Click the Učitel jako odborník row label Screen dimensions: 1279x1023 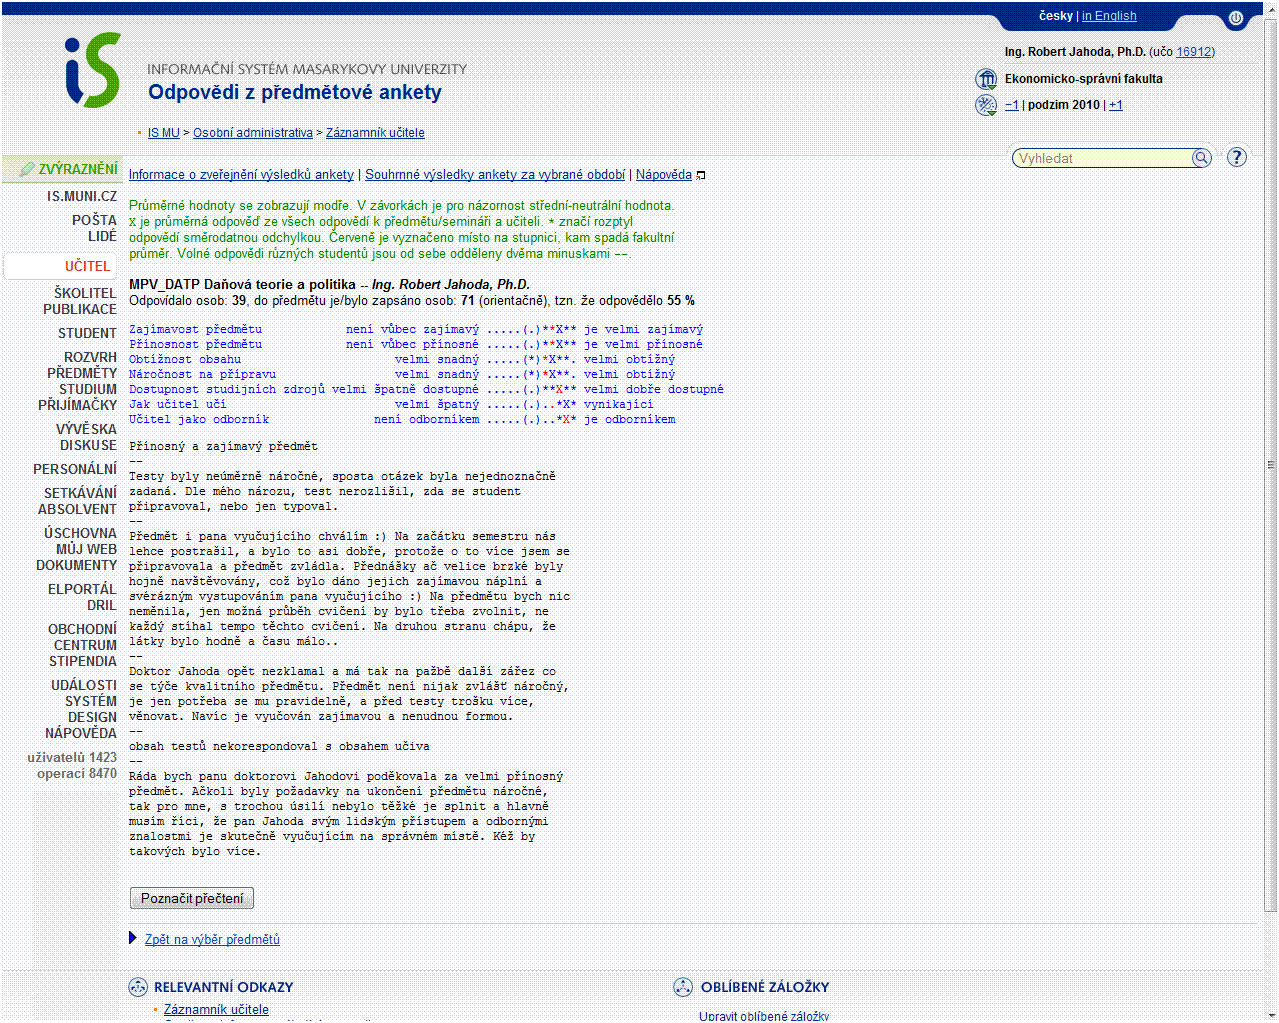coord(199,419)
